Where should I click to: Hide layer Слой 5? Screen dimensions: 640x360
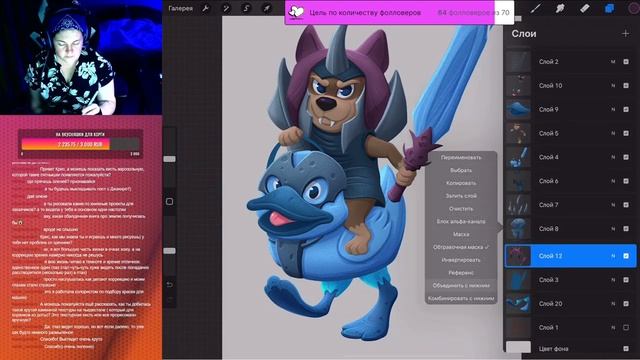626,133
